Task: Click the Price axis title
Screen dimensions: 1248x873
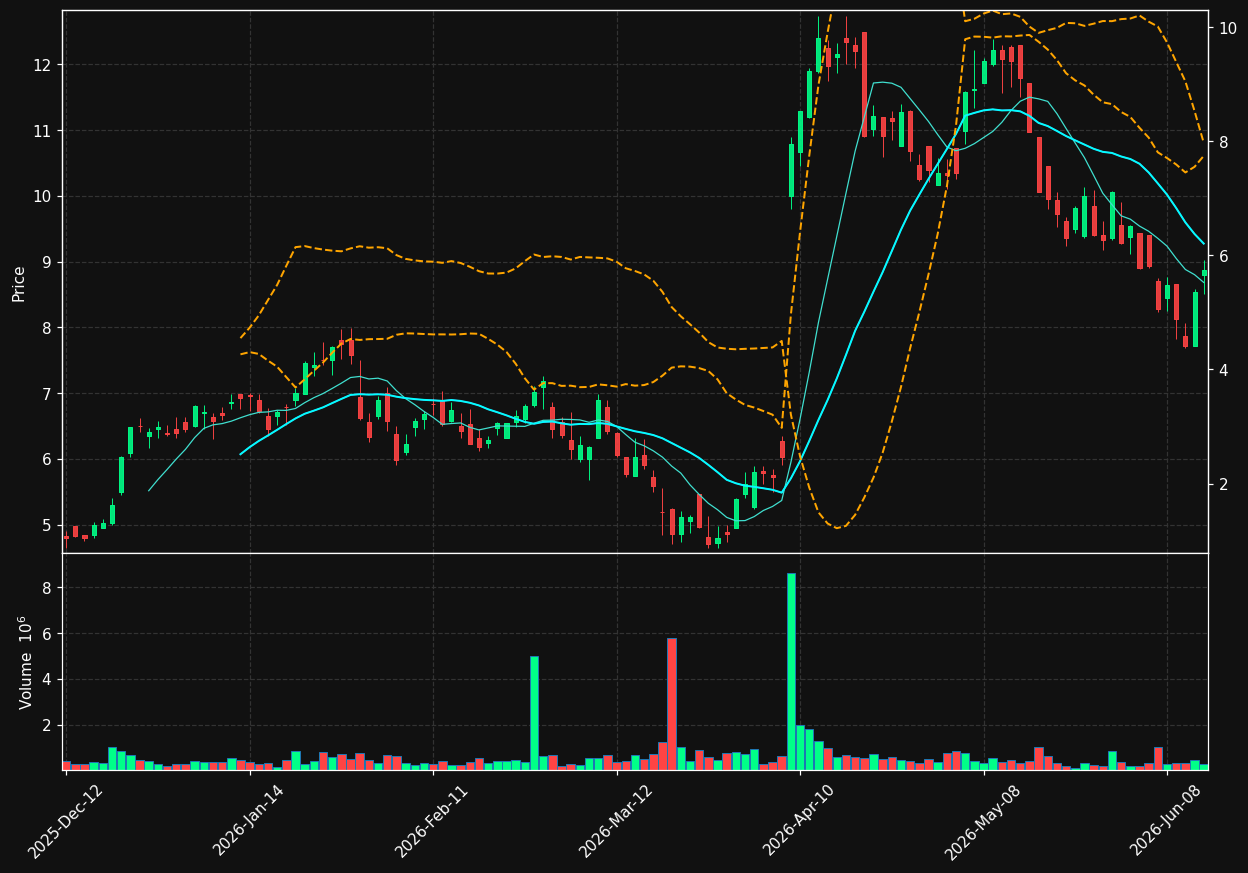Action: click(x=19, y=283)
